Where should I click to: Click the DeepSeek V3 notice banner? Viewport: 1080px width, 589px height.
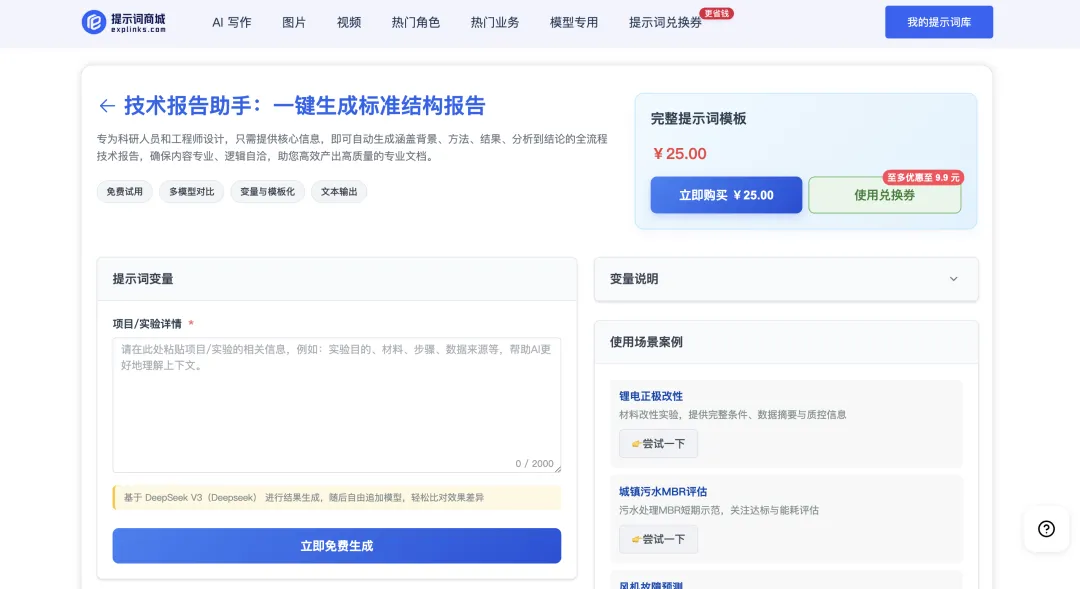pos(337,497)
